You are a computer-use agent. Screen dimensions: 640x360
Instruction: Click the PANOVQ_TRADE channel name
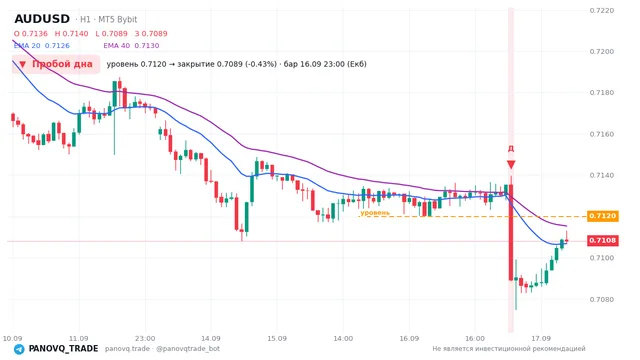(63, 349)
